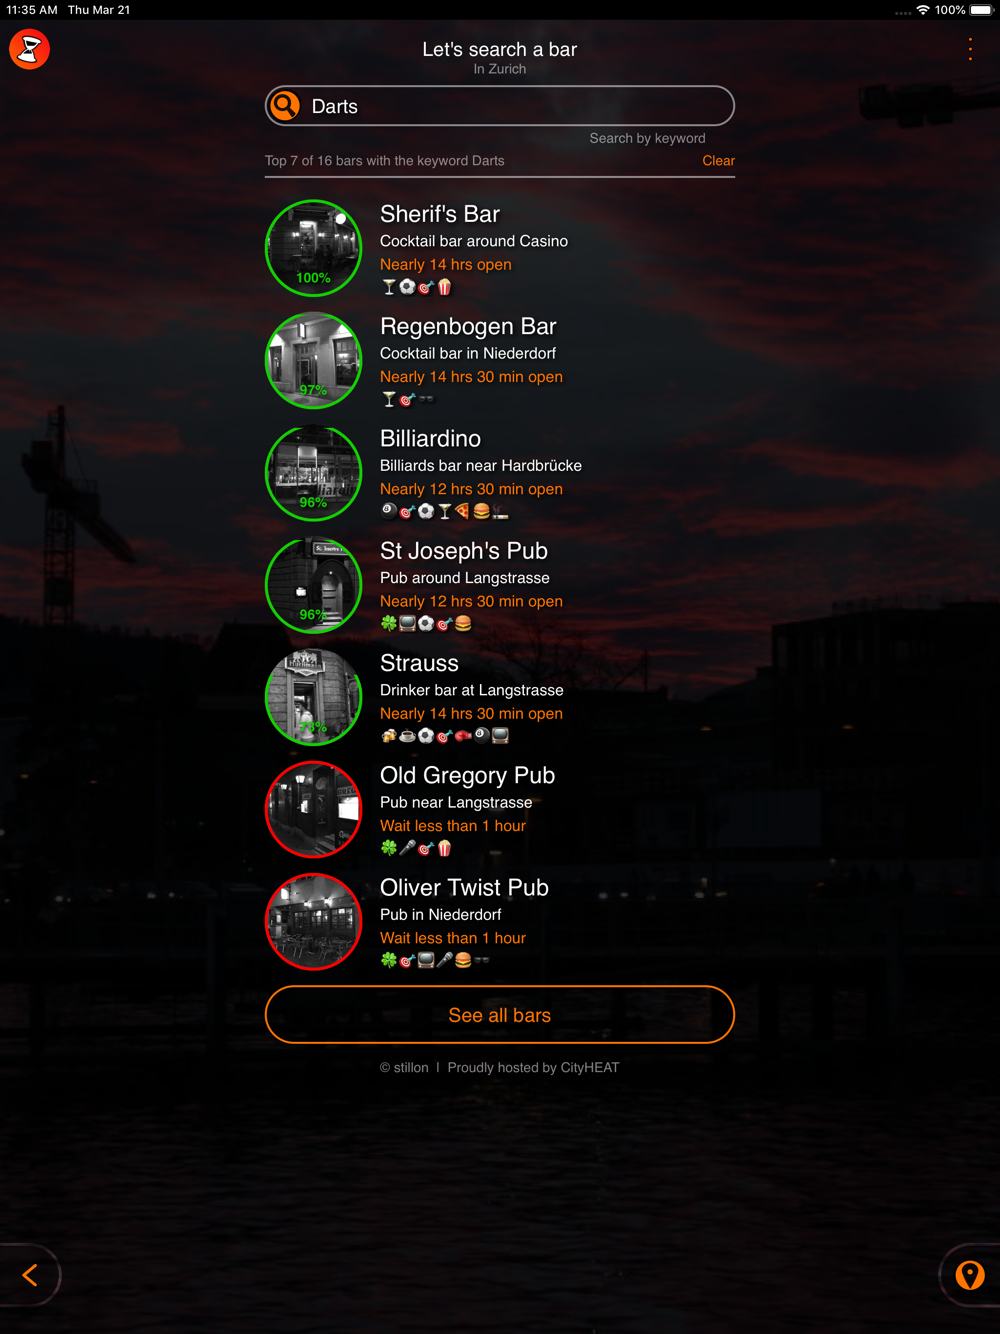Open Regenbogen Bar thumbnail image

tap(314, 361)
